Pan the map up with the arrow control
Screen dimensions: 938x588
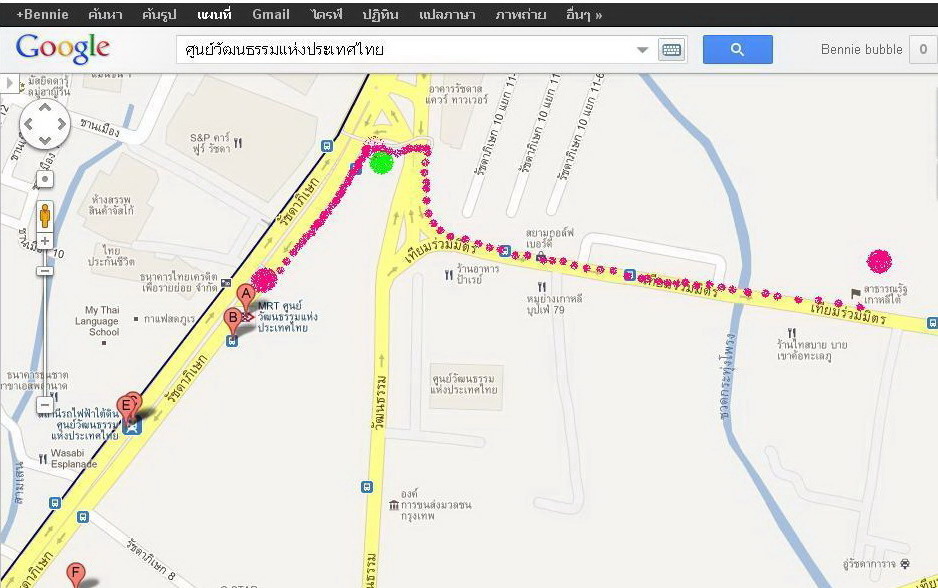(x=45, y=108)
